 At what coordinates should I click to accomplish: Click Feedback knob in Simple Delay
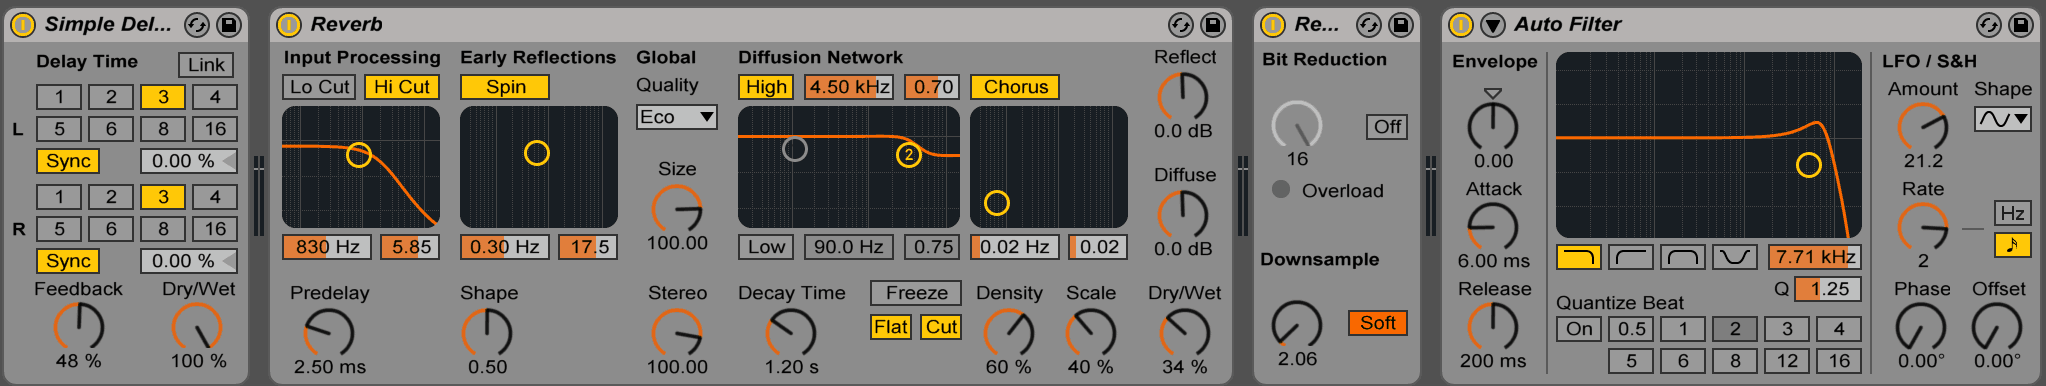(x=79, y=326)
